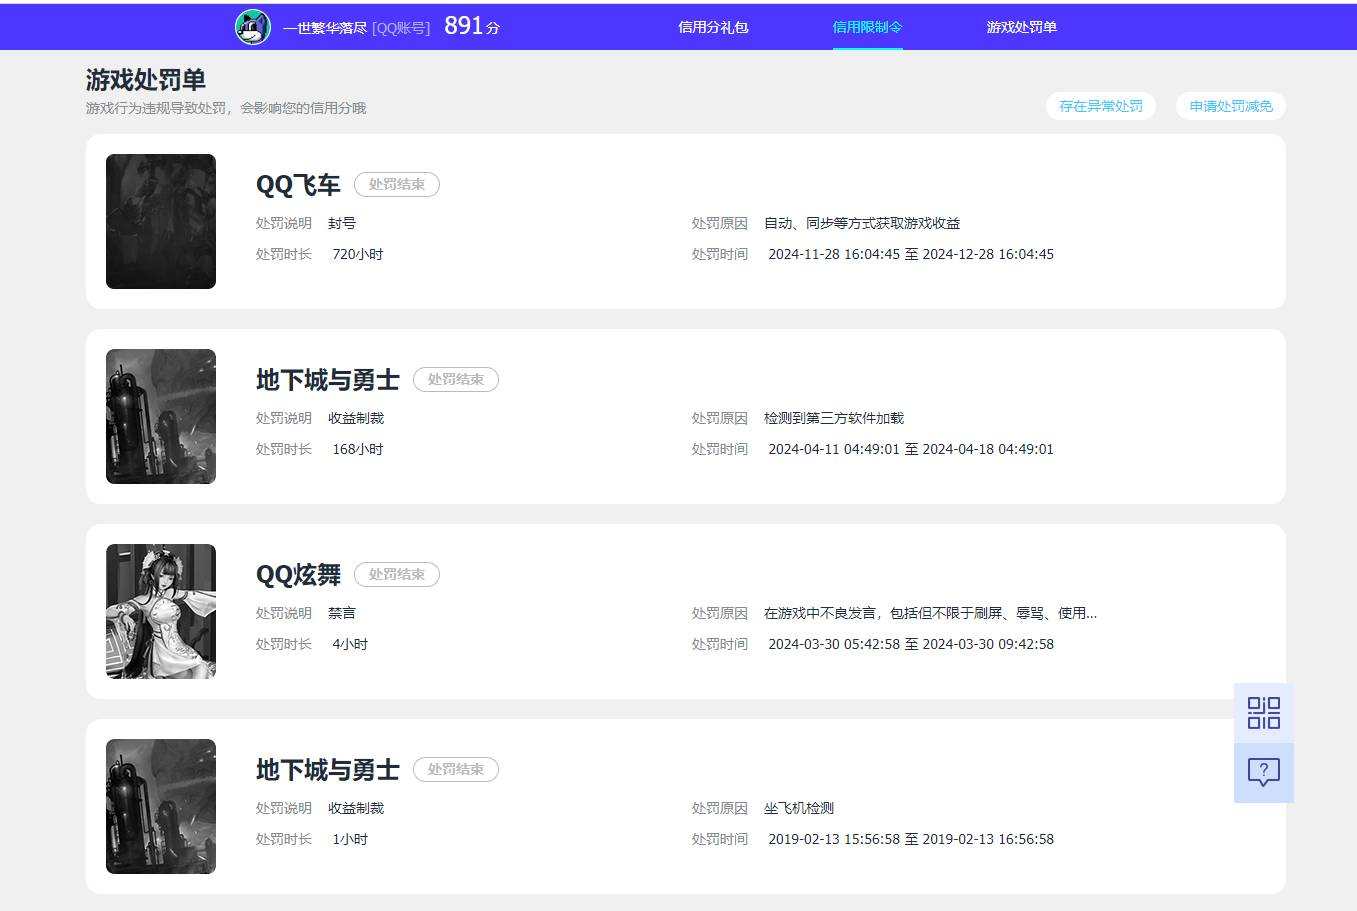Click the 720小时 duration value
The width and height of the screenshot is (1357, 911).
tap(358, 254)
